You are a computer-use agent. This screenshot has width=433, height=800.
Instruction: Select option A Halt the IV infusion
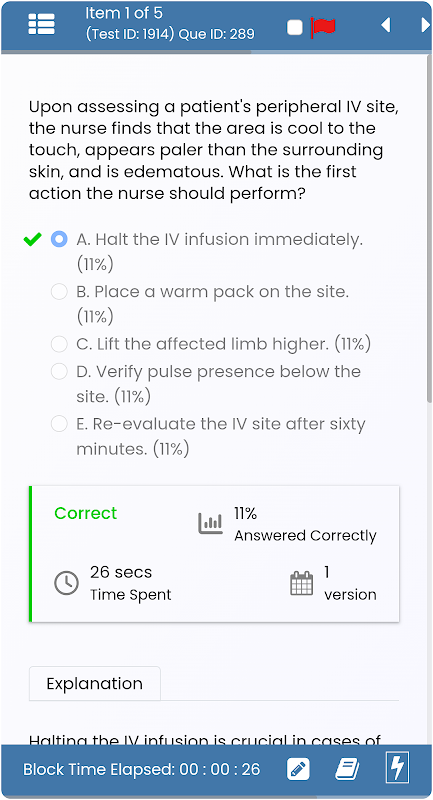[59, 239]
